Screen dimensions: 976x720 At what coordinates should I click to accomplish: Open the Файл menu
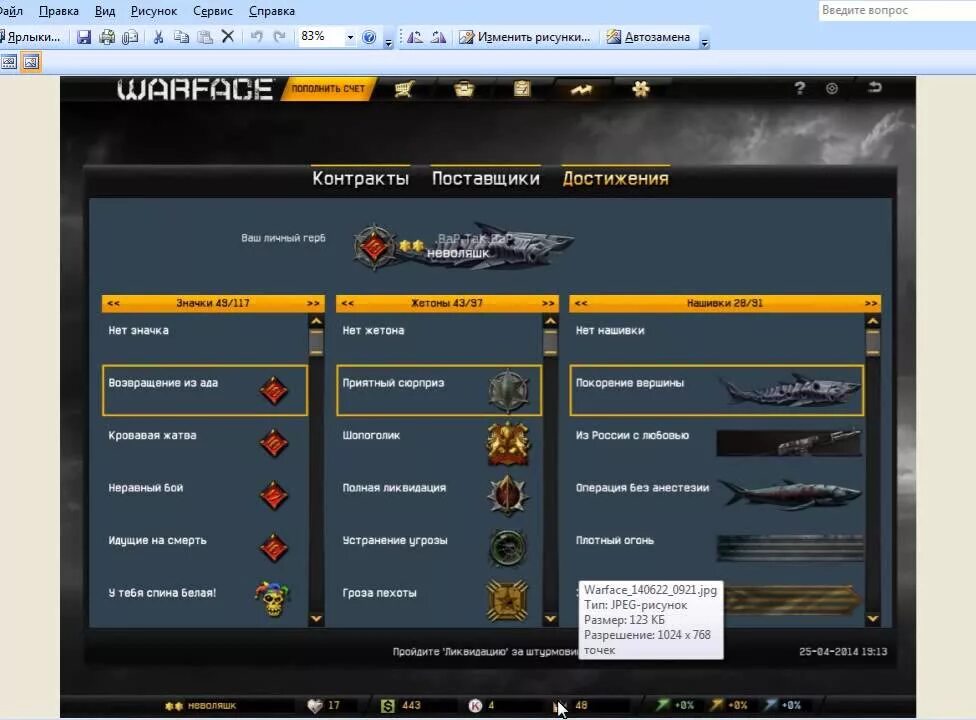click(x=11, y=11)
